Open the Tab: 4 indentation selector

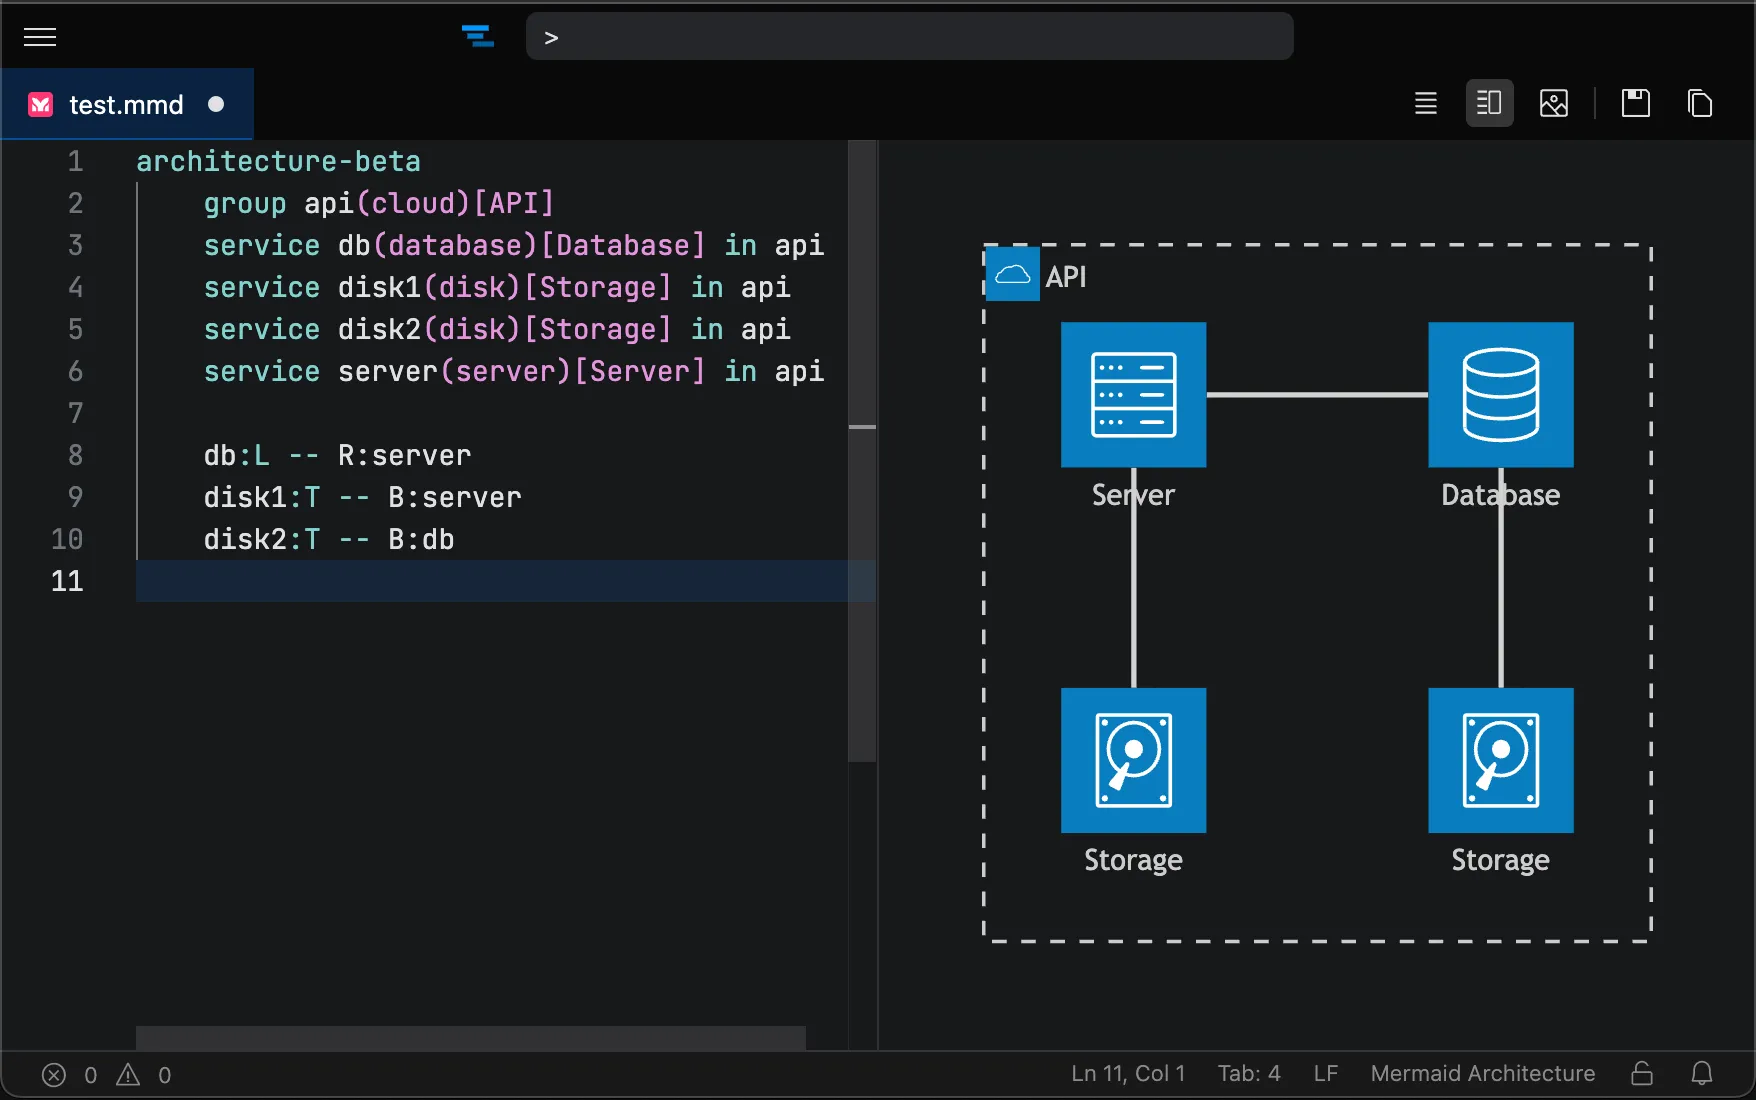click(x=1248, y=1073)
